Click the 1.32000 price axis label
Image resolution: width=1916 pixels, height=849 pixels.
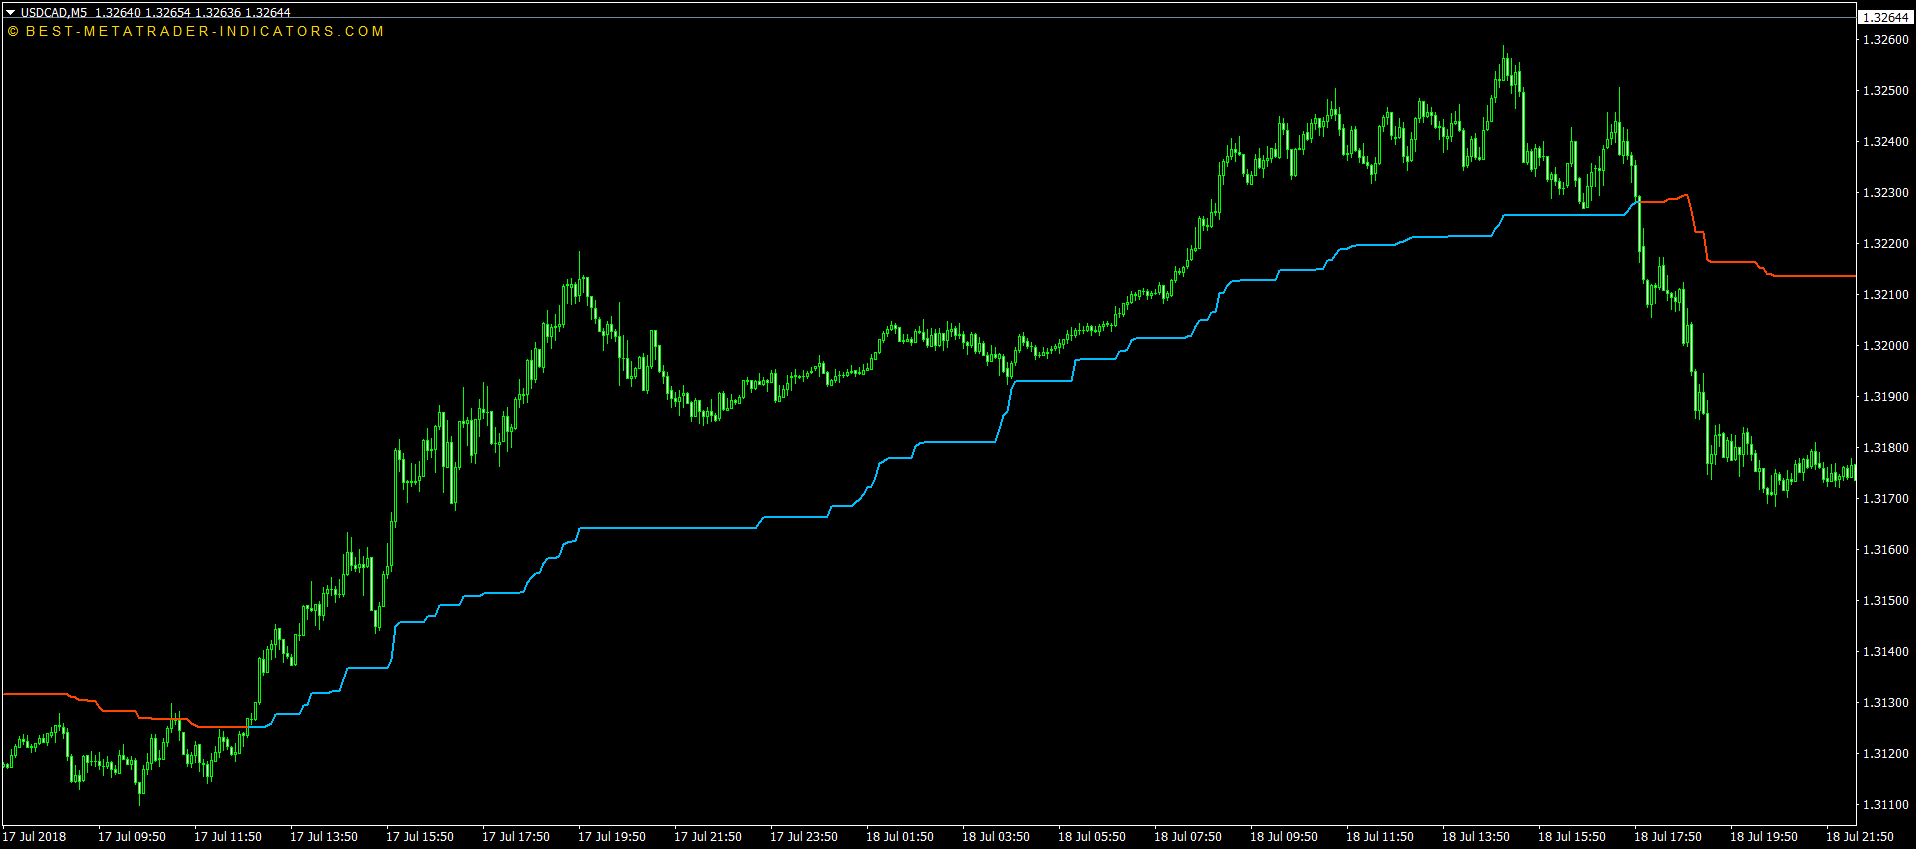pyautogui.click(x=1885, y=346)
